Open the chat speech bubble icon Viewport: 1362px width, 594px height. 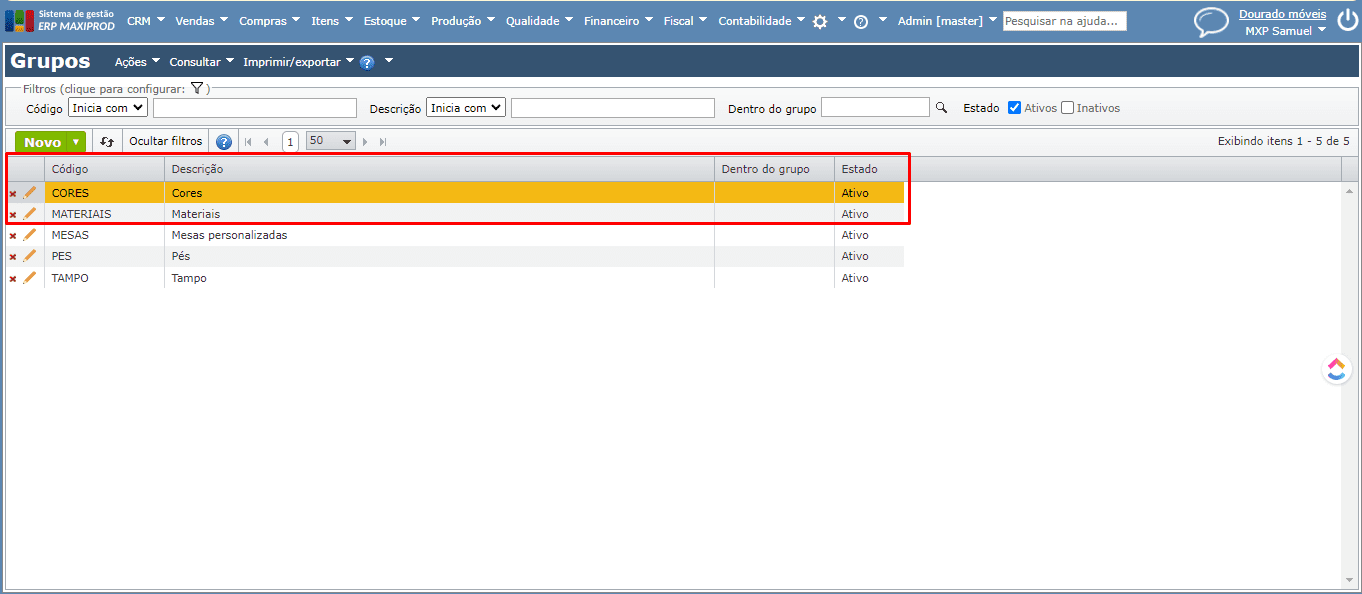pos(1211,22)
